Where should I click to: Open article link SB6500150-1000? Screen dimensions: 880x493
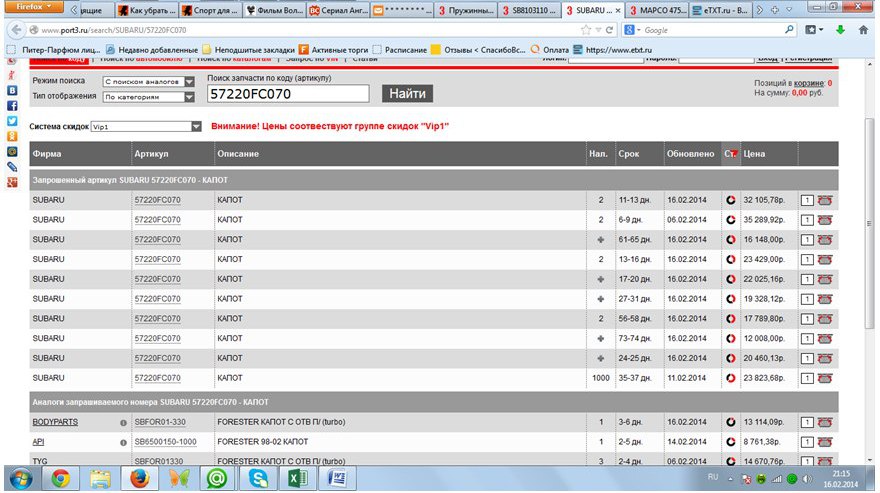[166, 442]
